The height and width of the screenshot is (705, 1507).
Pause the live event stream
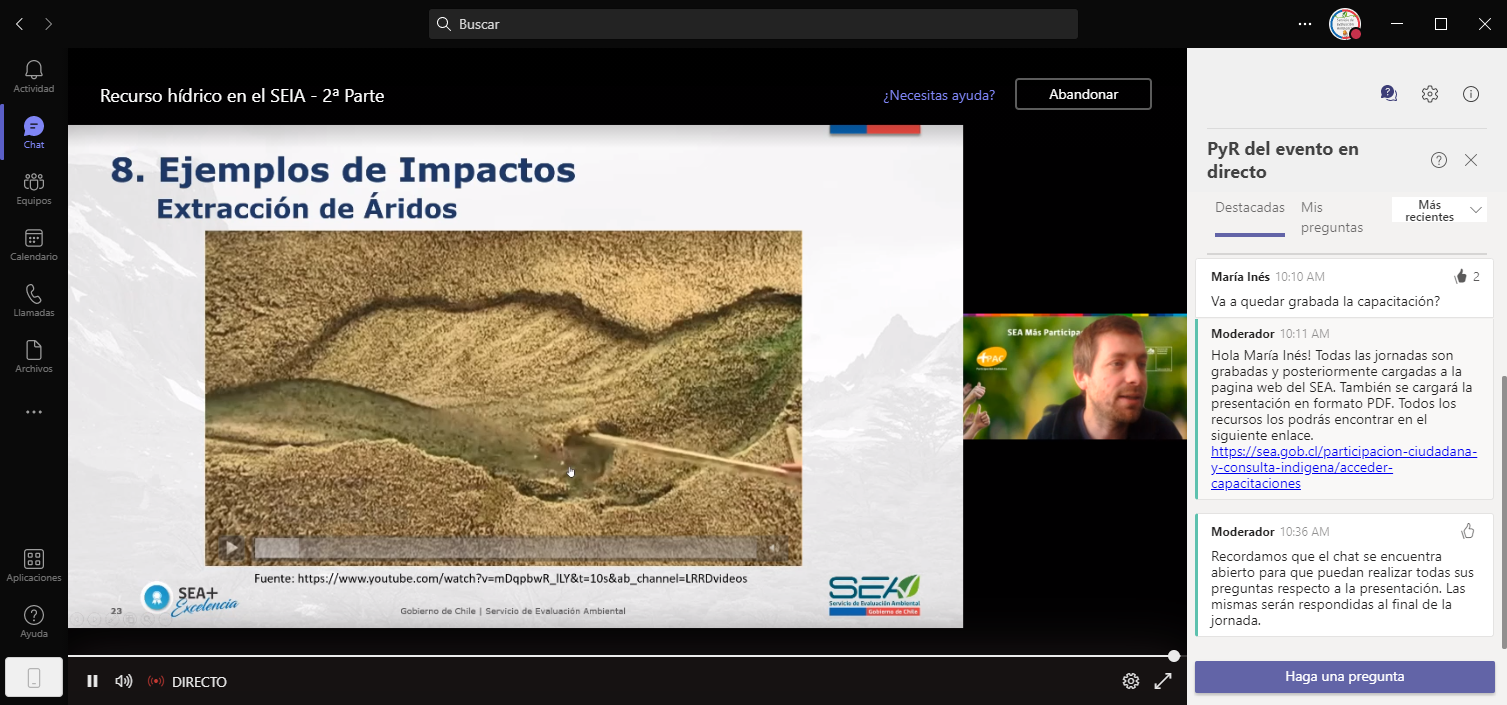(x=92, y=681)
